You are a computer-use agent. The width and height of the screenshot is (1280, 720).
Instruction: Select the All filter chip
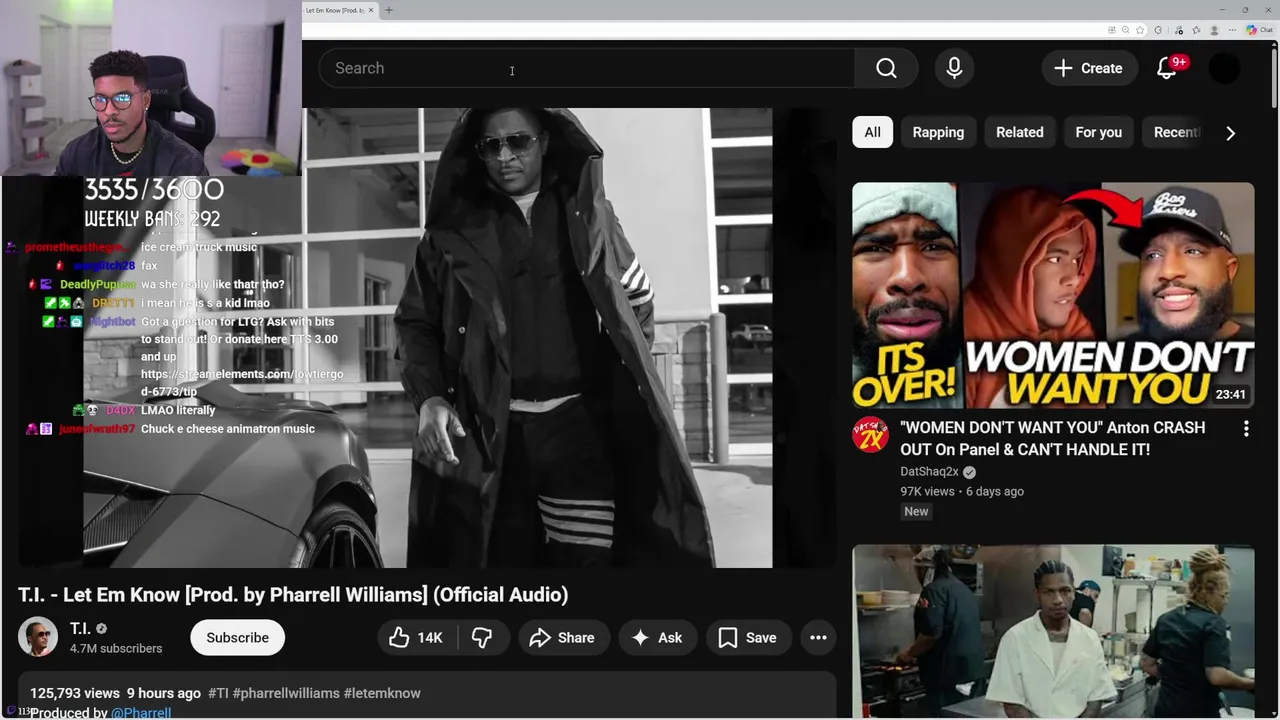pos(872,132)
